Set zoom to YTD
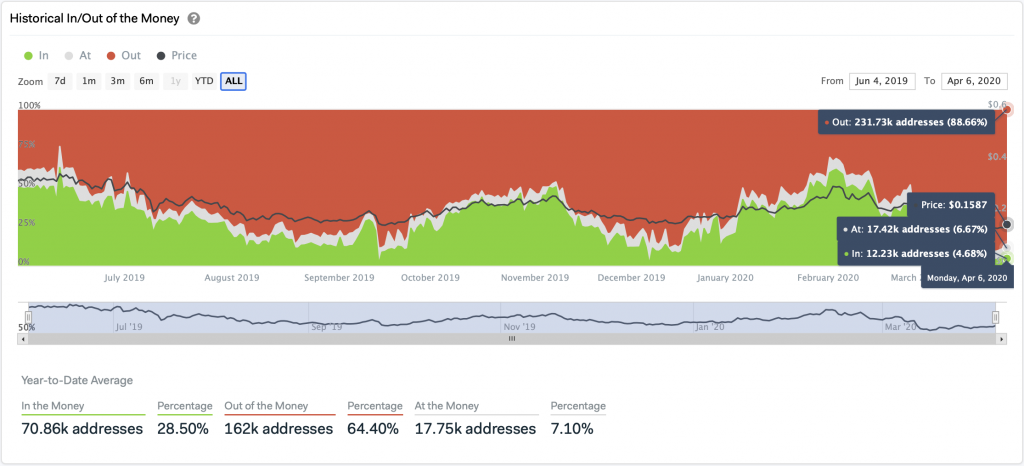1024x466 pixels. click(x=204, y=81)
